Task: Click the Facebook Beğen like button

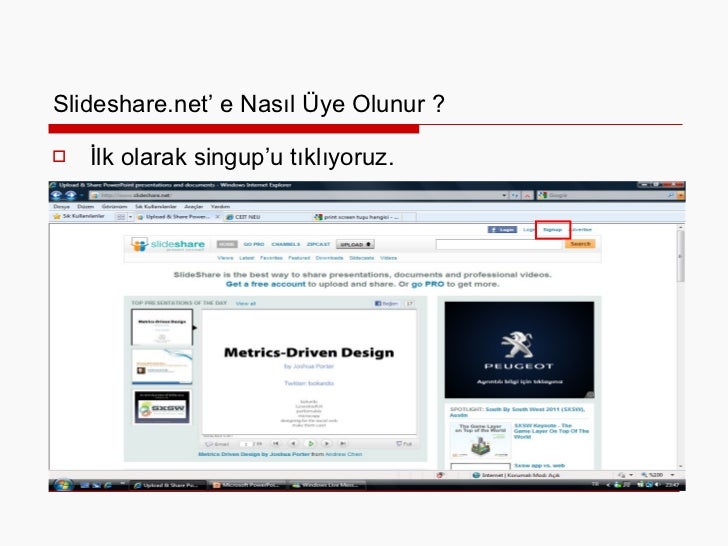Action: [x=387, y=304]
